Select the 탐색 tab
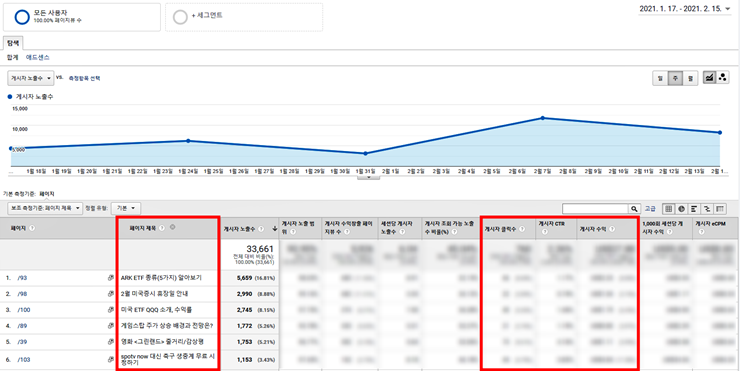Image resolution: width=740 pixels, height=371 pixels. 13,43
